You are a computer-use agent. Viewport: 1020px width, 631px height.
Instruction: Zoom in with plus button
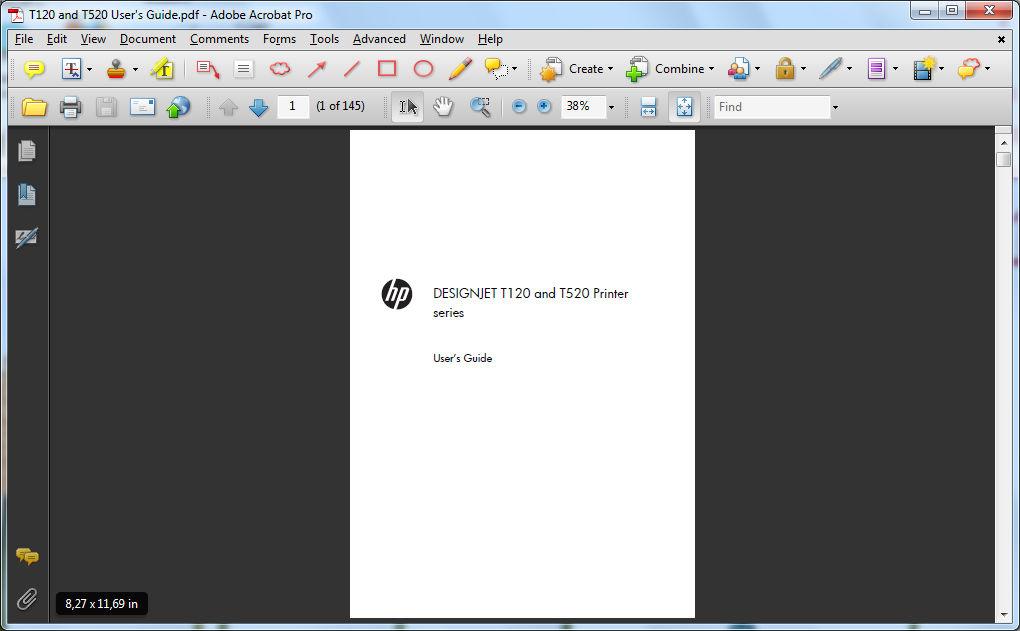[x=544, y=106]
